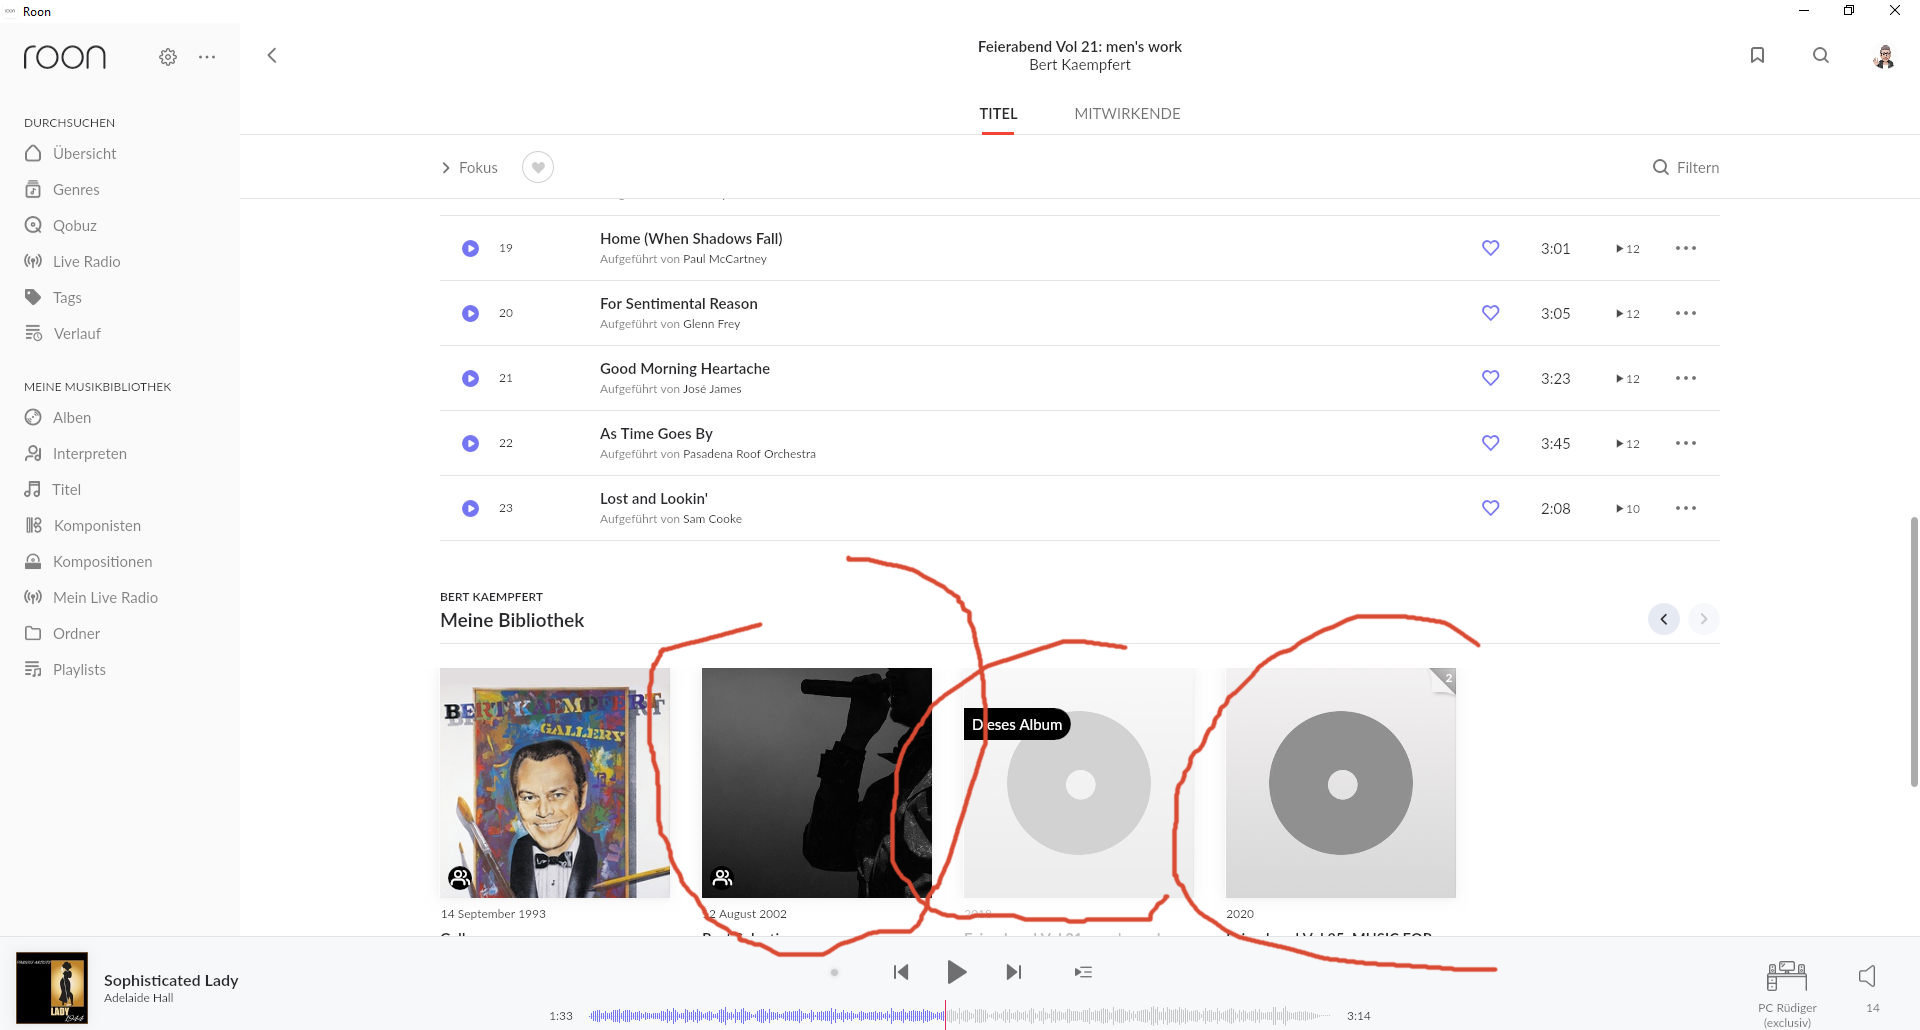Open the sidebar three-dots menu
The image size is (1920, 1030).
tap(207, 57)
